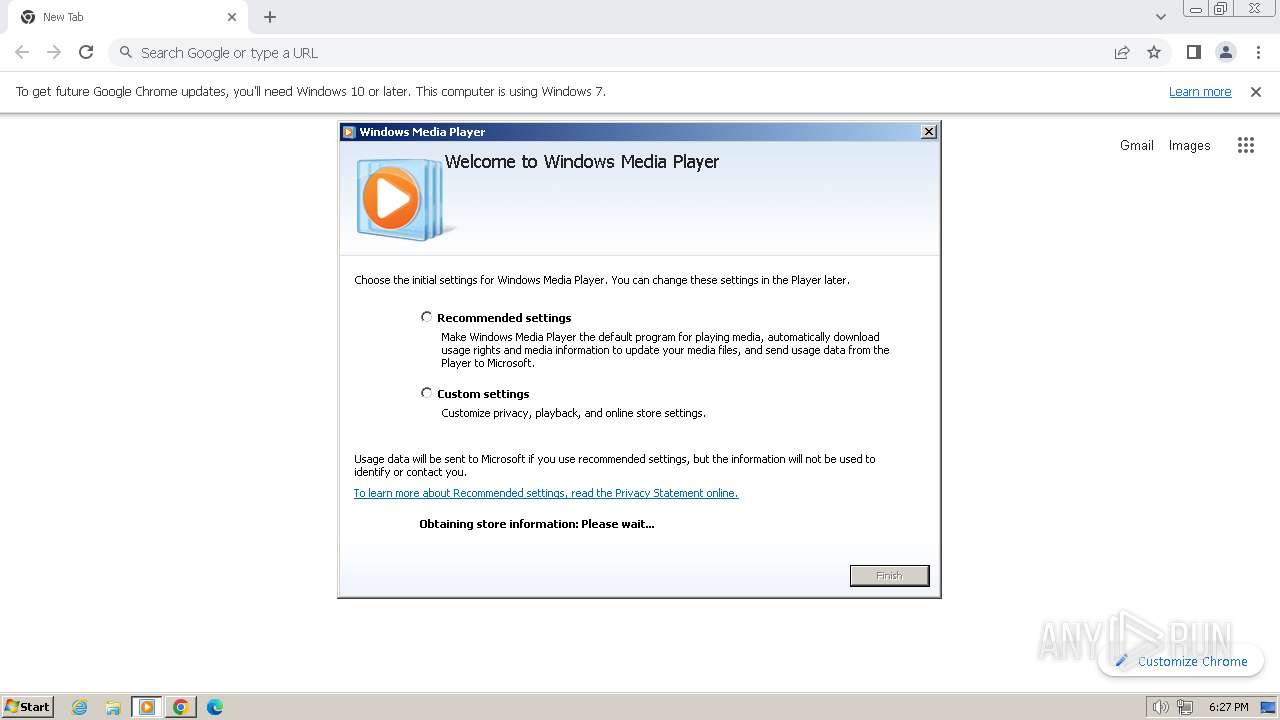
Task: Open Internet Explorer from taskbar
Action: click(80, 707)
